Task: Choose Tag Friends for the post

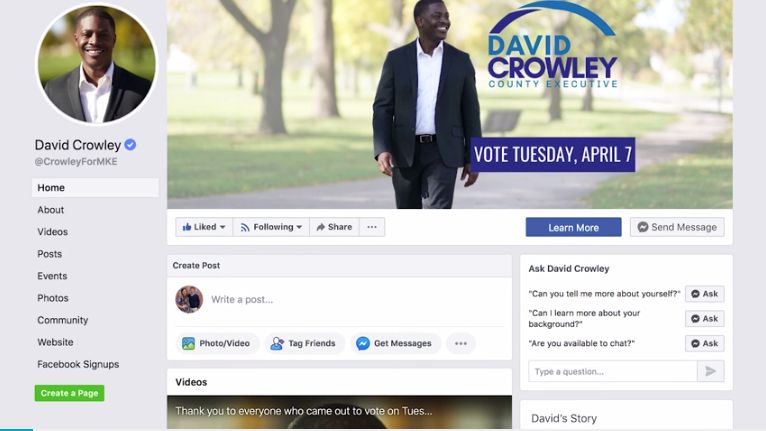Action: tap(303, 343)
